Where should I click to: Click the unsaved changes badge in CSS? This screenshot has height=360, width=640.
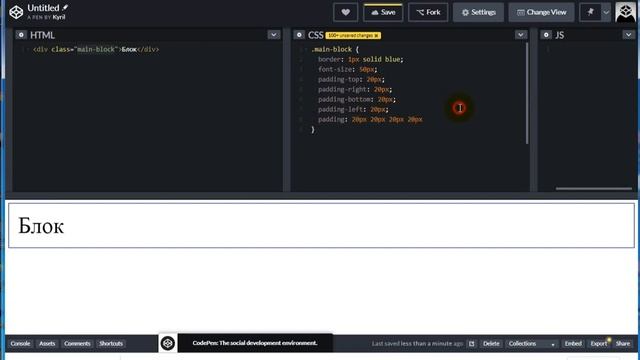point(353,36)
